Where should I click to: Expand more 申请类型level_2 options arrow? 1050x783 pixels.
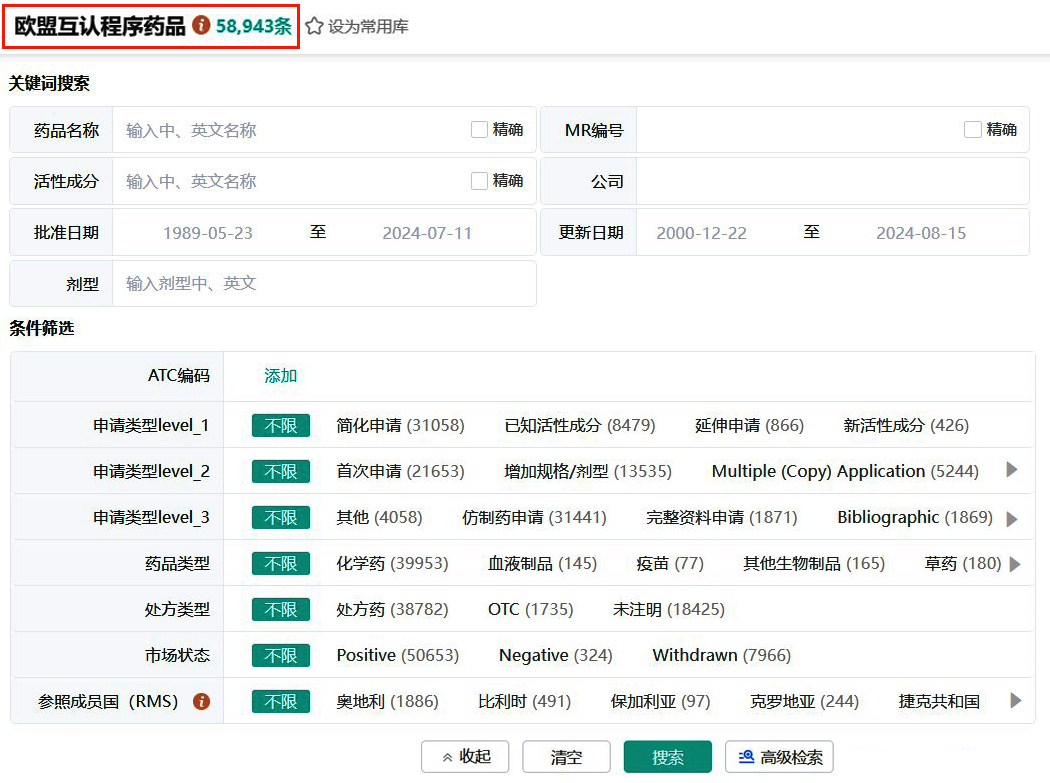pos(1012,470)
